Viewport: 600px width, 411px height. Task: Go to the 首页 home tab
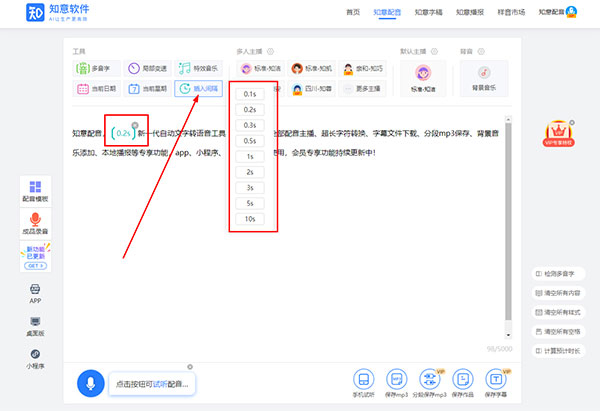(x=353, y=12)
